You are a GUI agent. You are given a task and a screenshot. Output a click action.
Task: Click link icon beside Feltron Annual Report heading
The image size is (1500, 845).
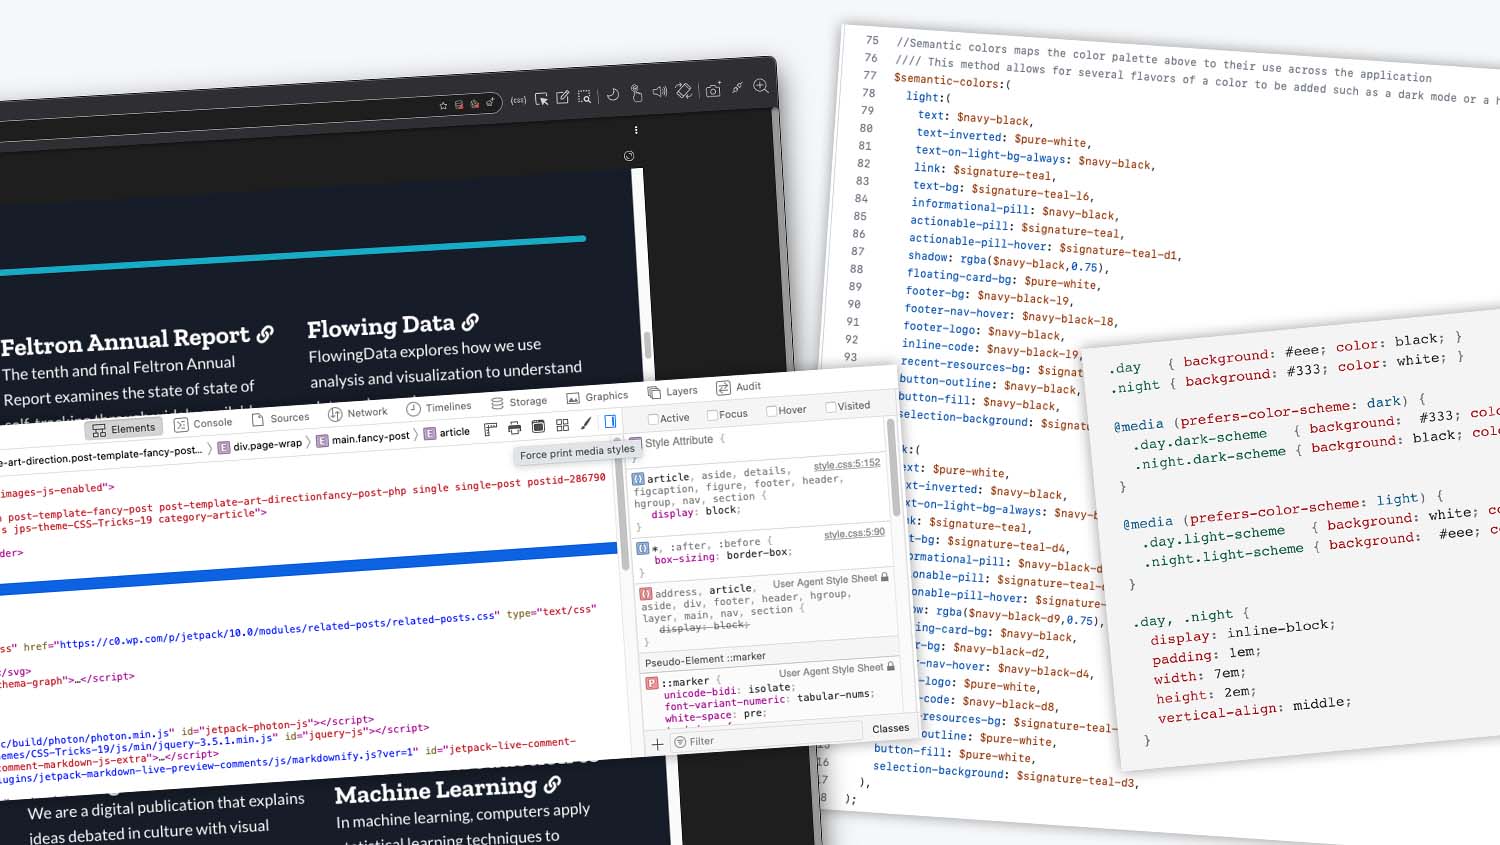[x=265, y=335]
